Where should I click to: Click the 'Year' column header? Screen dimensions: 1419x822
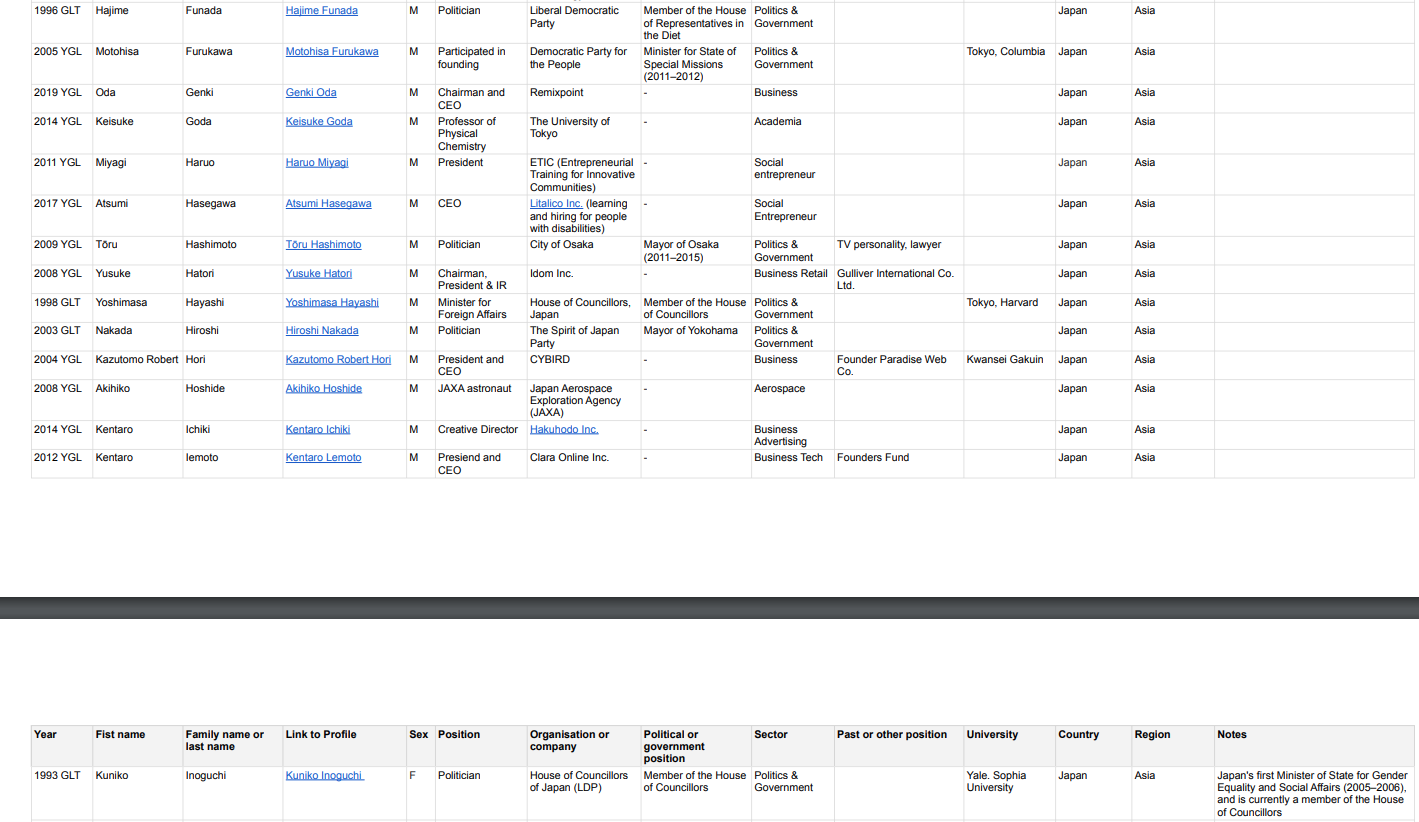click(x=62, y=746)
